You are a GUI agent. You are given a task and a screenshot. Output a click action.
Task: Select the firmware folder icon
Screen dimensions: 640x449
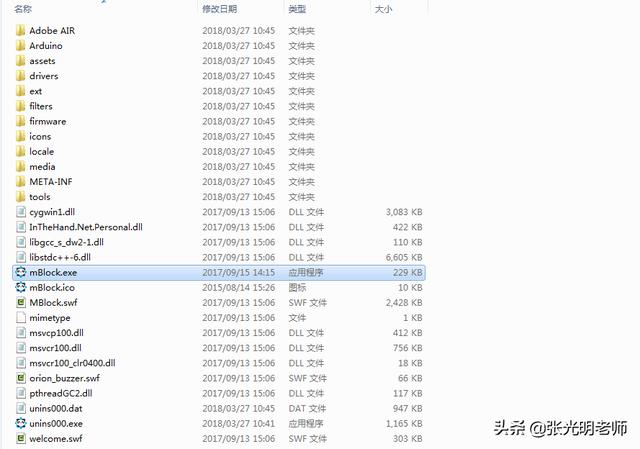pyautogui.click(x=20, y=121)
